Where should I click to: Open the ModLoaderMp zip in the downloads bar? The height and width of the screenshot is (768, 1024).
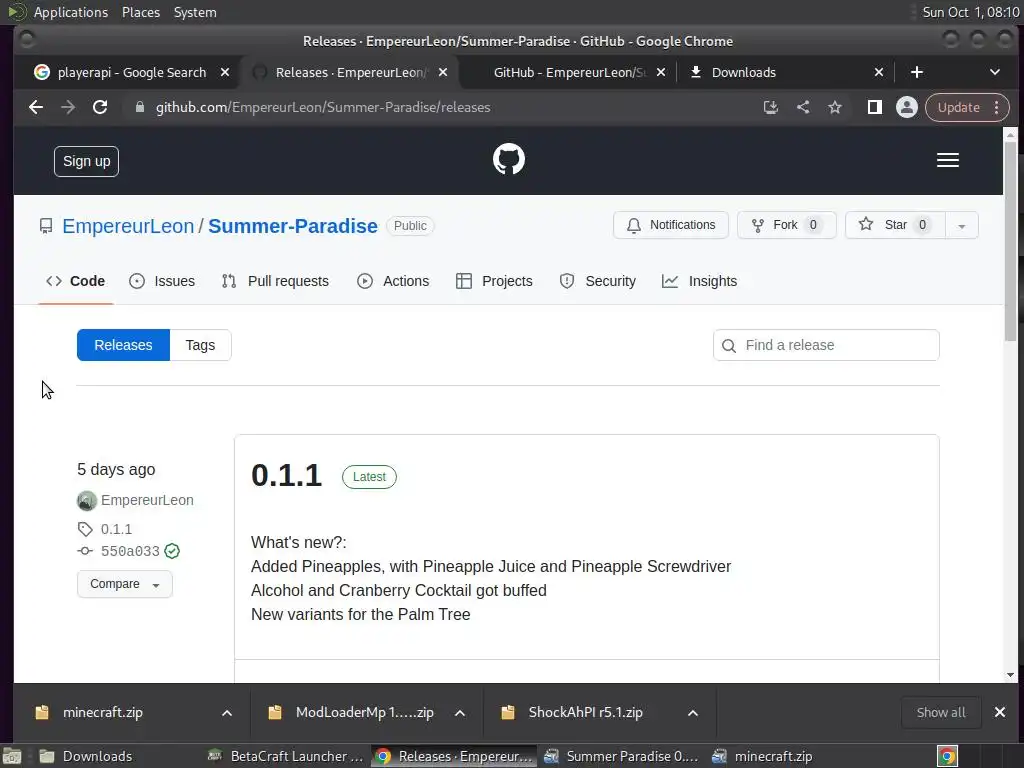tap(365, 712)
